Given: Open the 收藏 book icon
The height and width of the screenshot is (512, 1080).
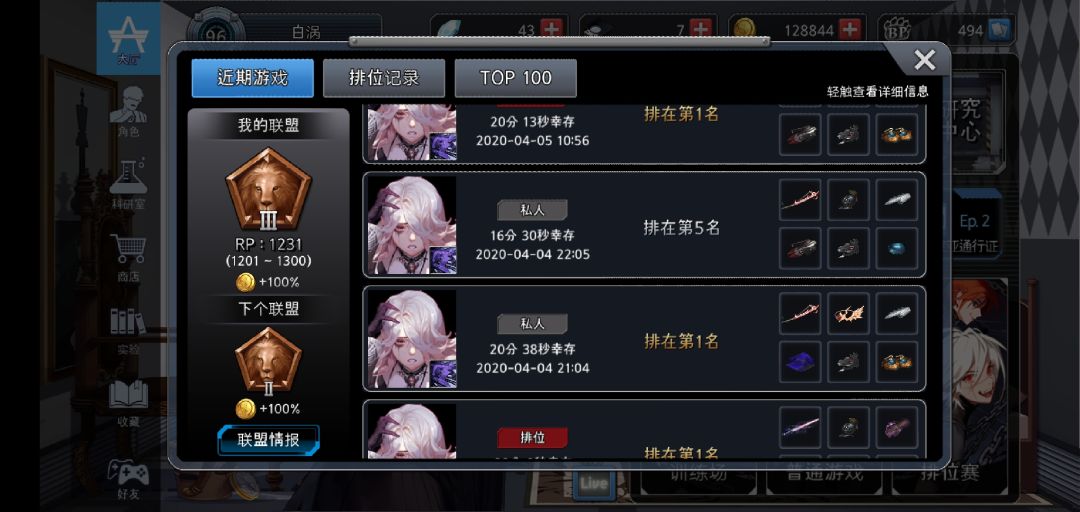Looking at the screenshot, I should [128, 402].
